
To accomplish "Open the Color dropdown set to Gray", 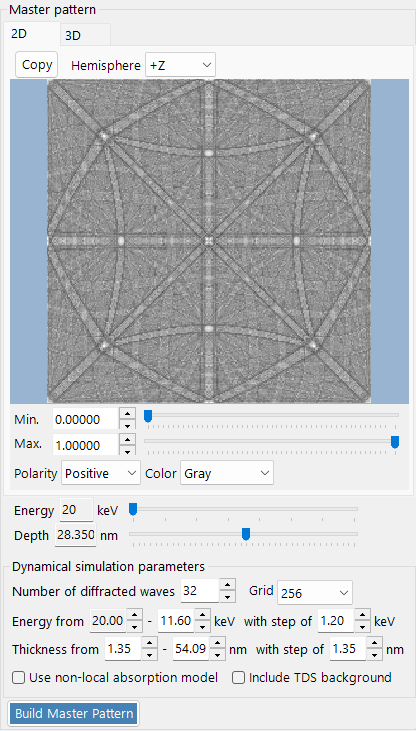I will point(227,473).
